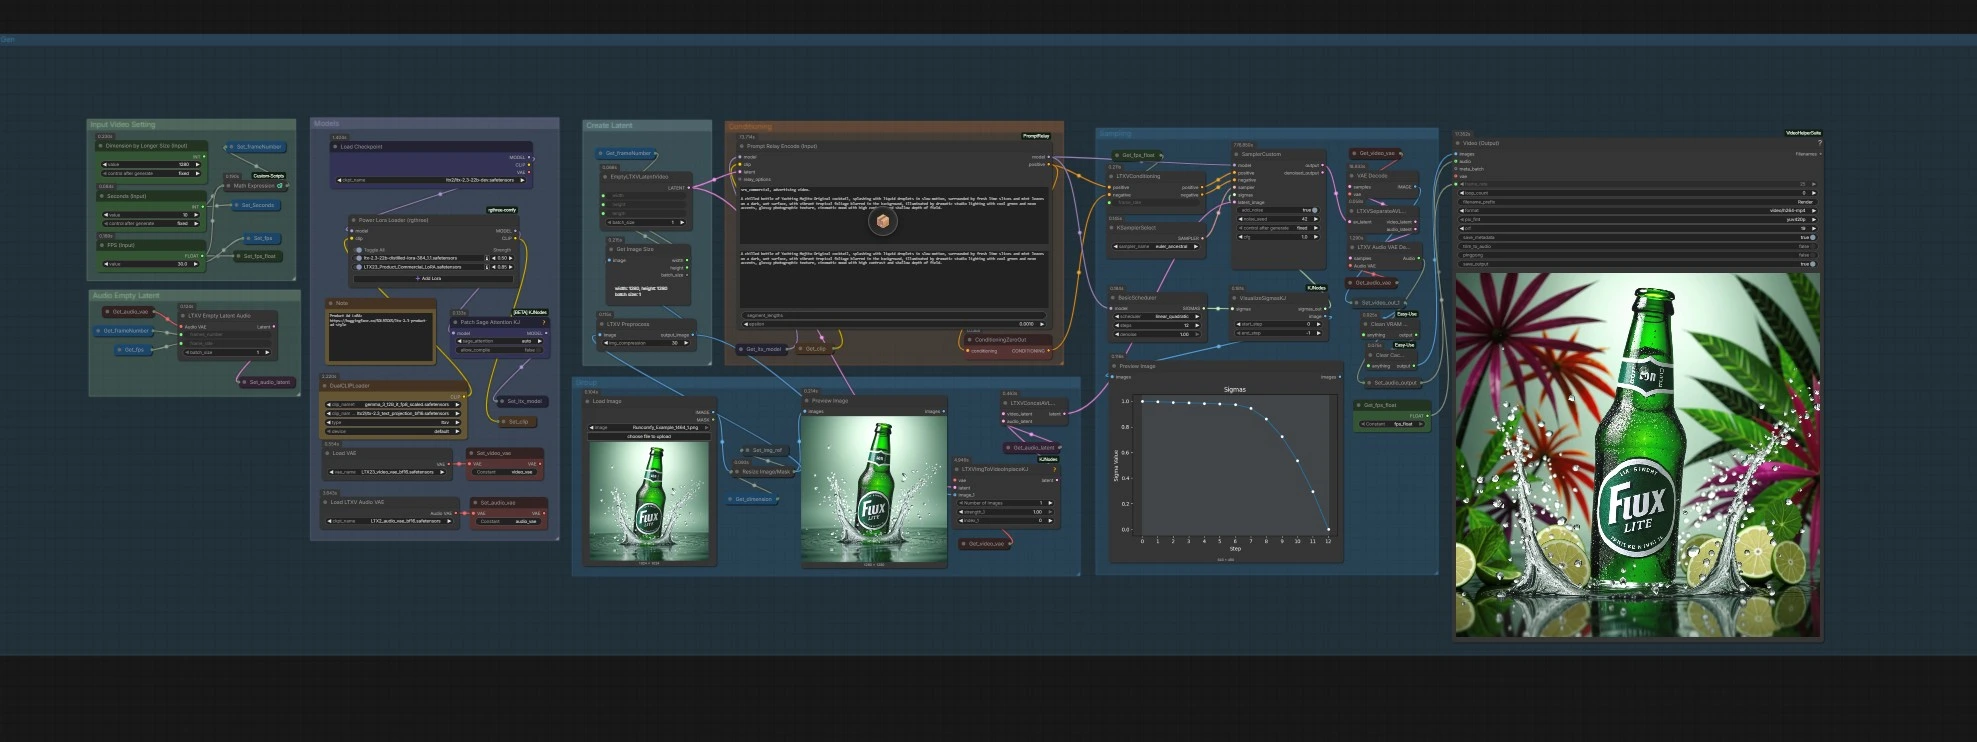Collapse the BasicScheduler node via title dot
The width and height of the screenshot is (1977, 742).
click(1113, 298)
